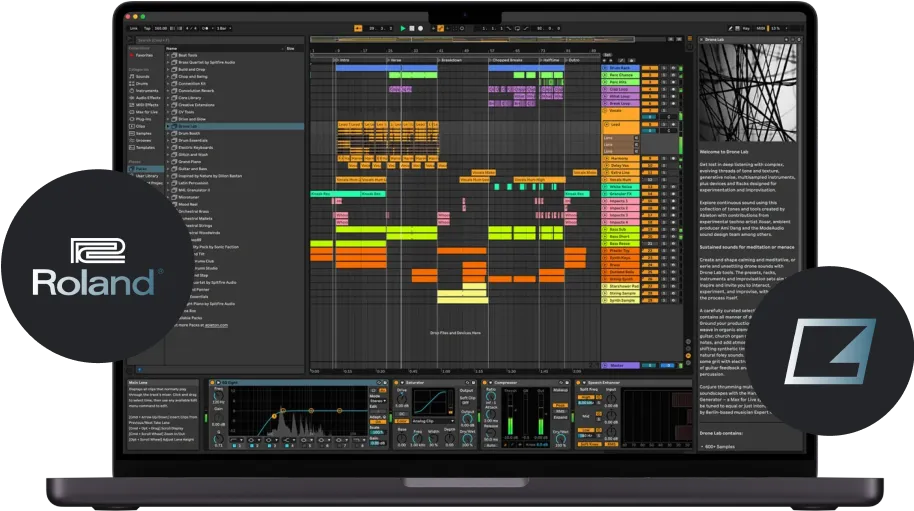Toggle the Saturator device on/off
Viewport: 914px width, 511px height.
[x=396, y=382]
